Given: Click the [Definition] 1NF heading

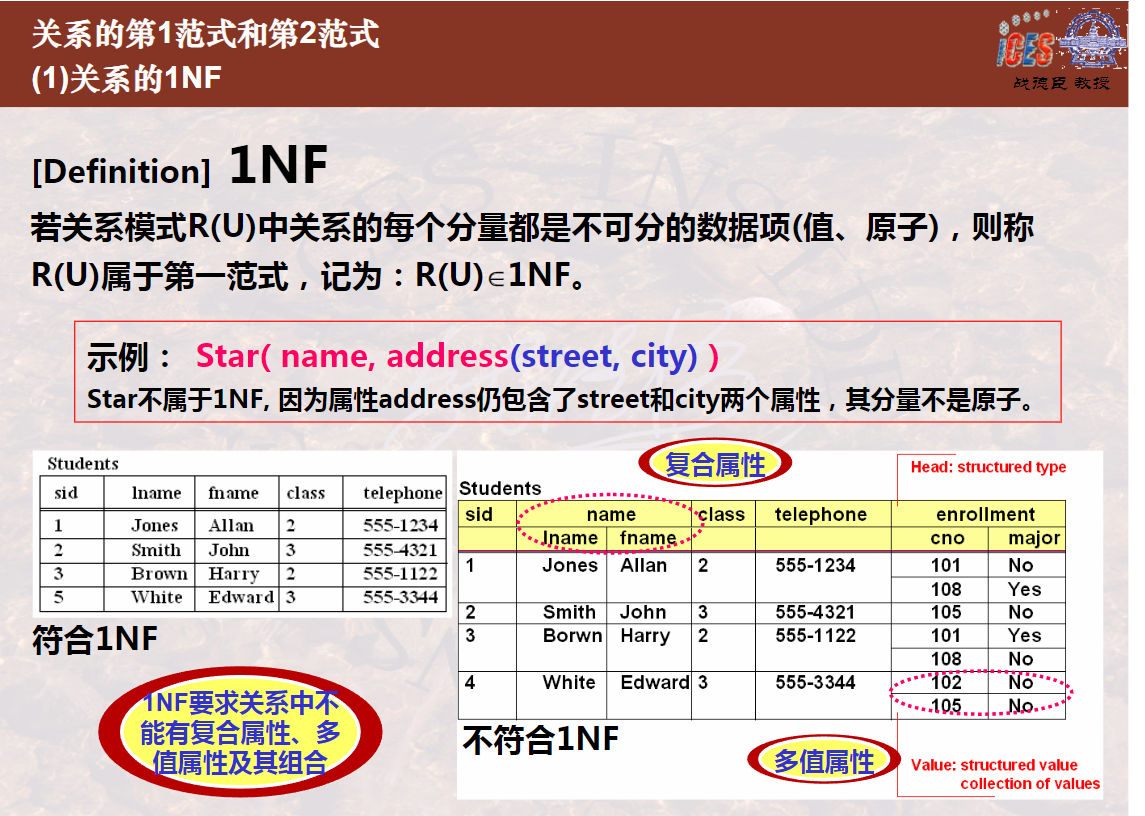Looking at the screenshot, I should pos(180,167).
